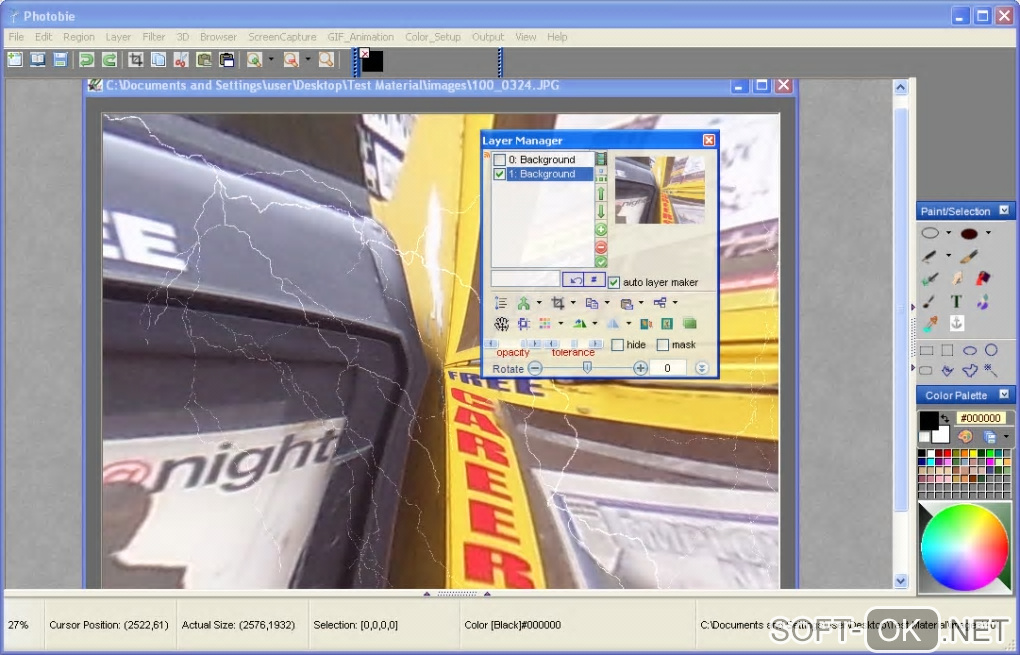Click the open file book icon

(38, 60)
